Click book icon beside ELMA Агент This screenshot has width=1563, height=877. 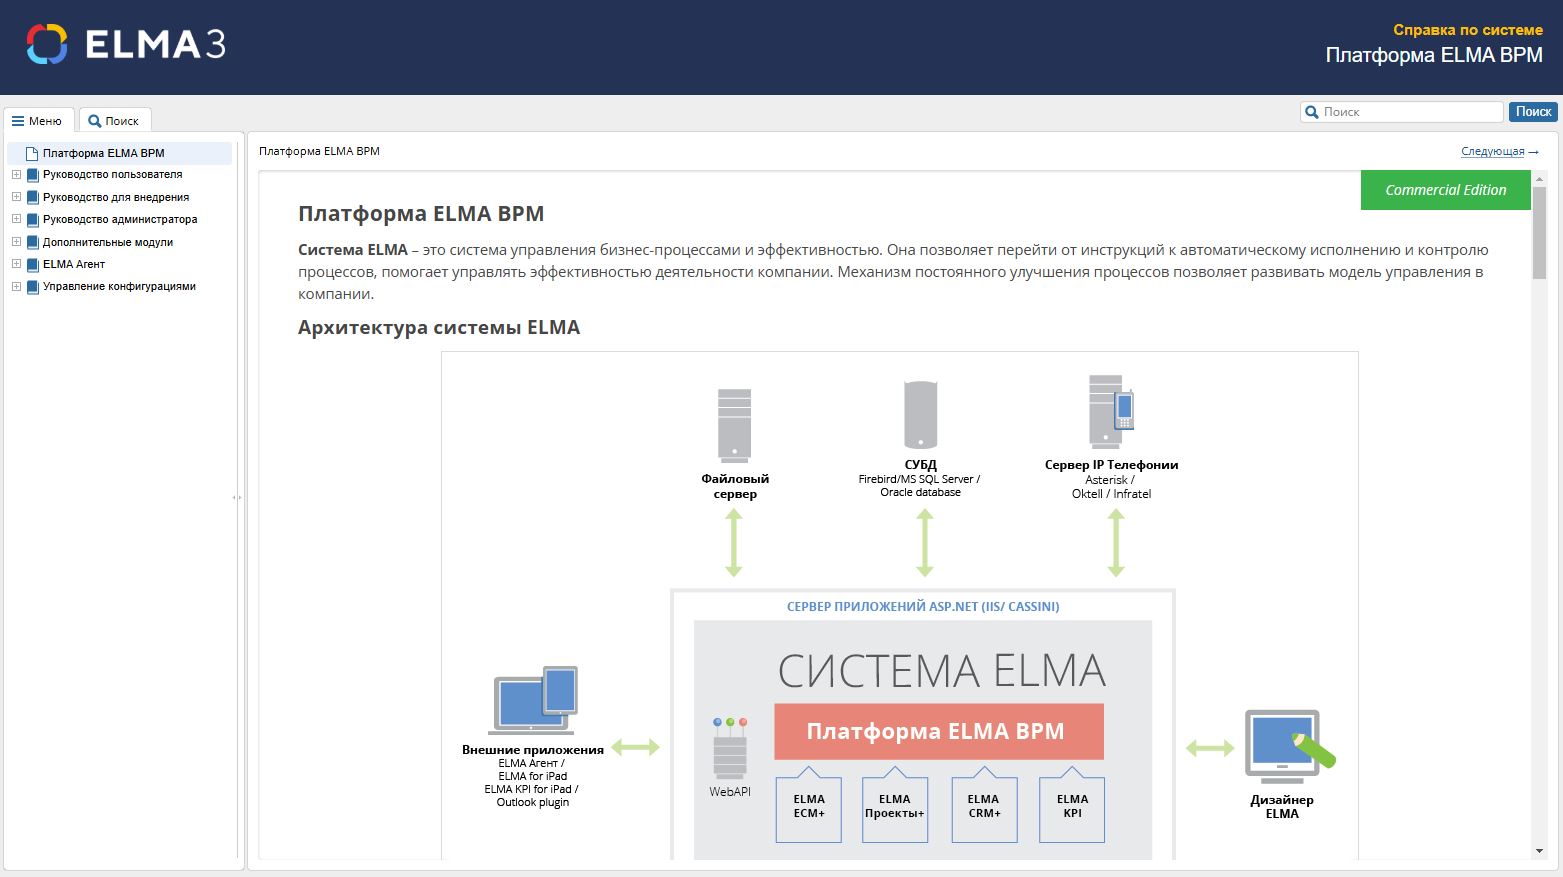32,264
